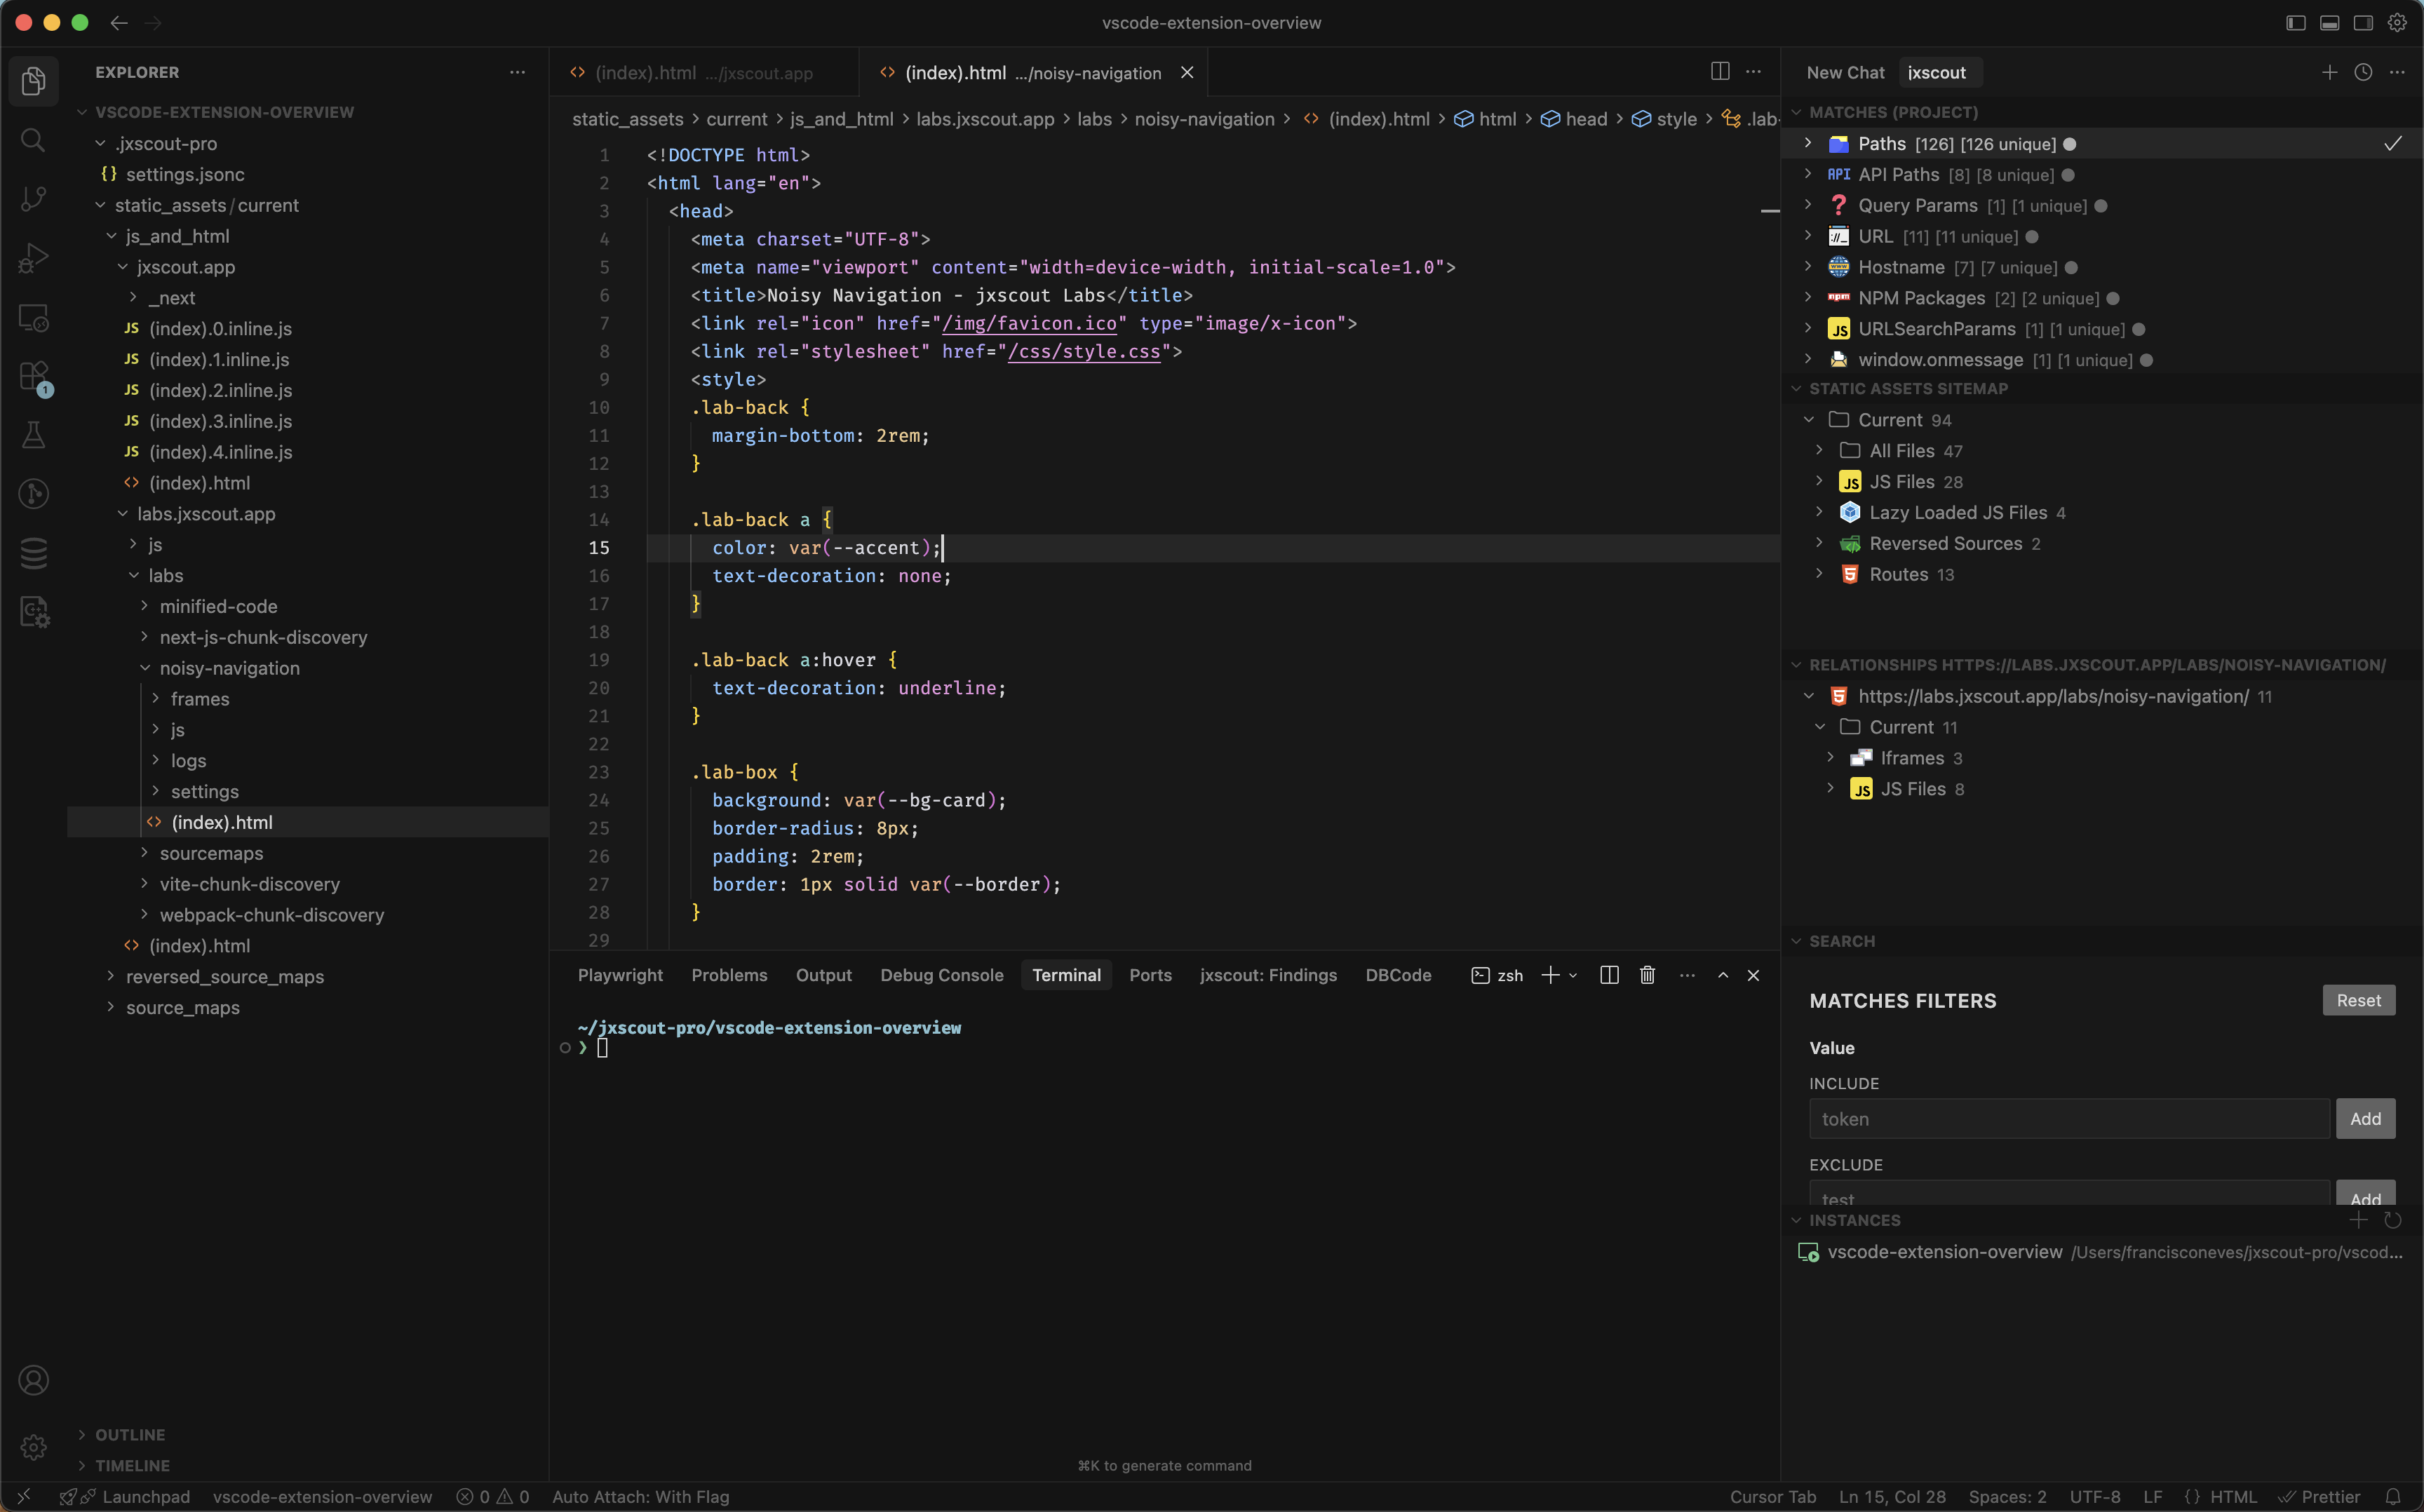Click the Spaces: 2 indentation status entry

pos(2007,1497)
